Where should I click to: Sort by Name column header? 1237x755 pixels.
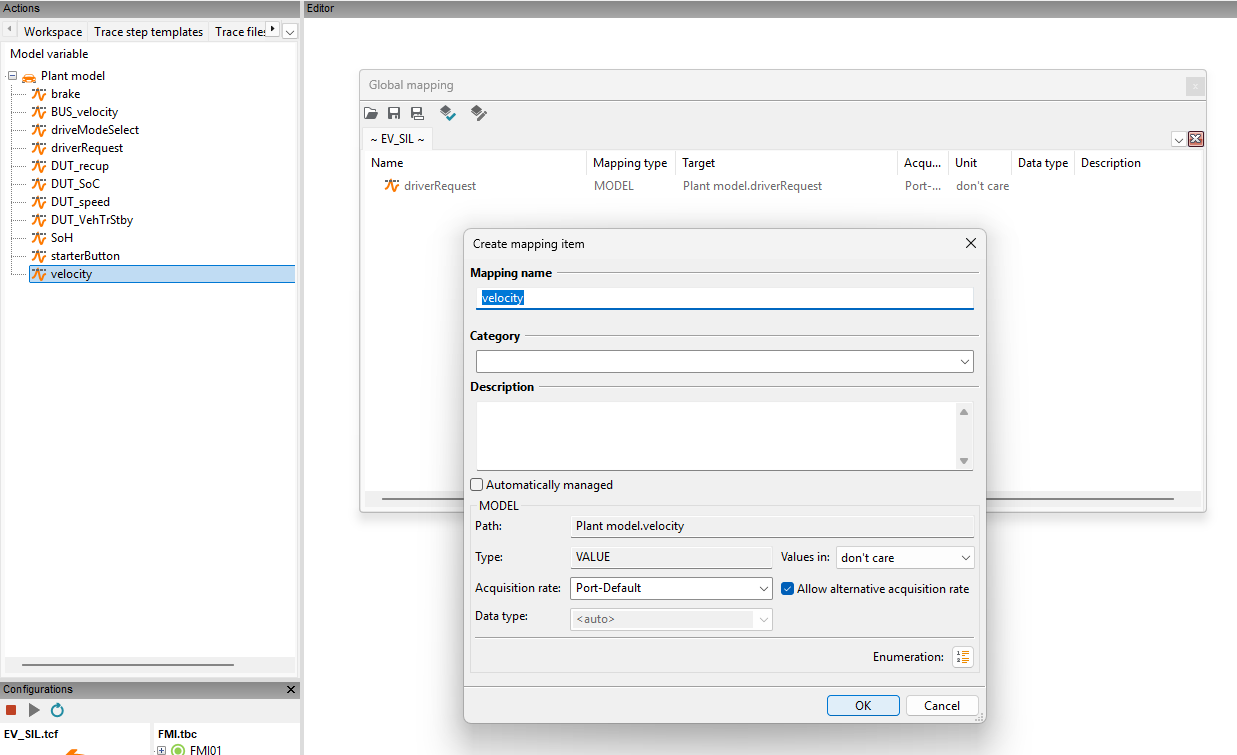tap(387, 163)
